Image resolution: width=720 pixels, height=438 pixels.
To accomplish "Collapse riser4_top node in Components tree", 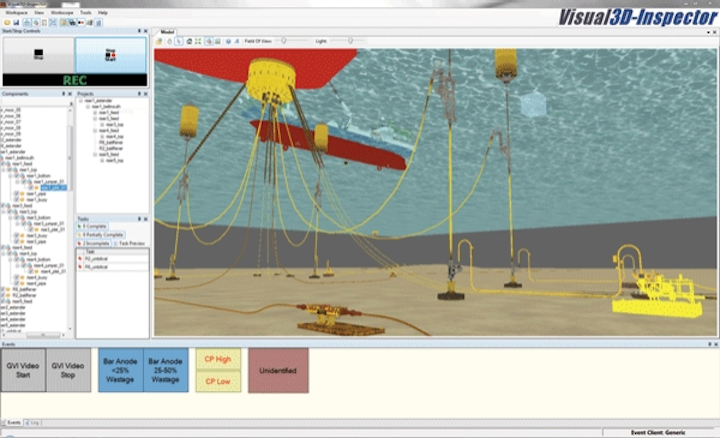I will [3, 253].
